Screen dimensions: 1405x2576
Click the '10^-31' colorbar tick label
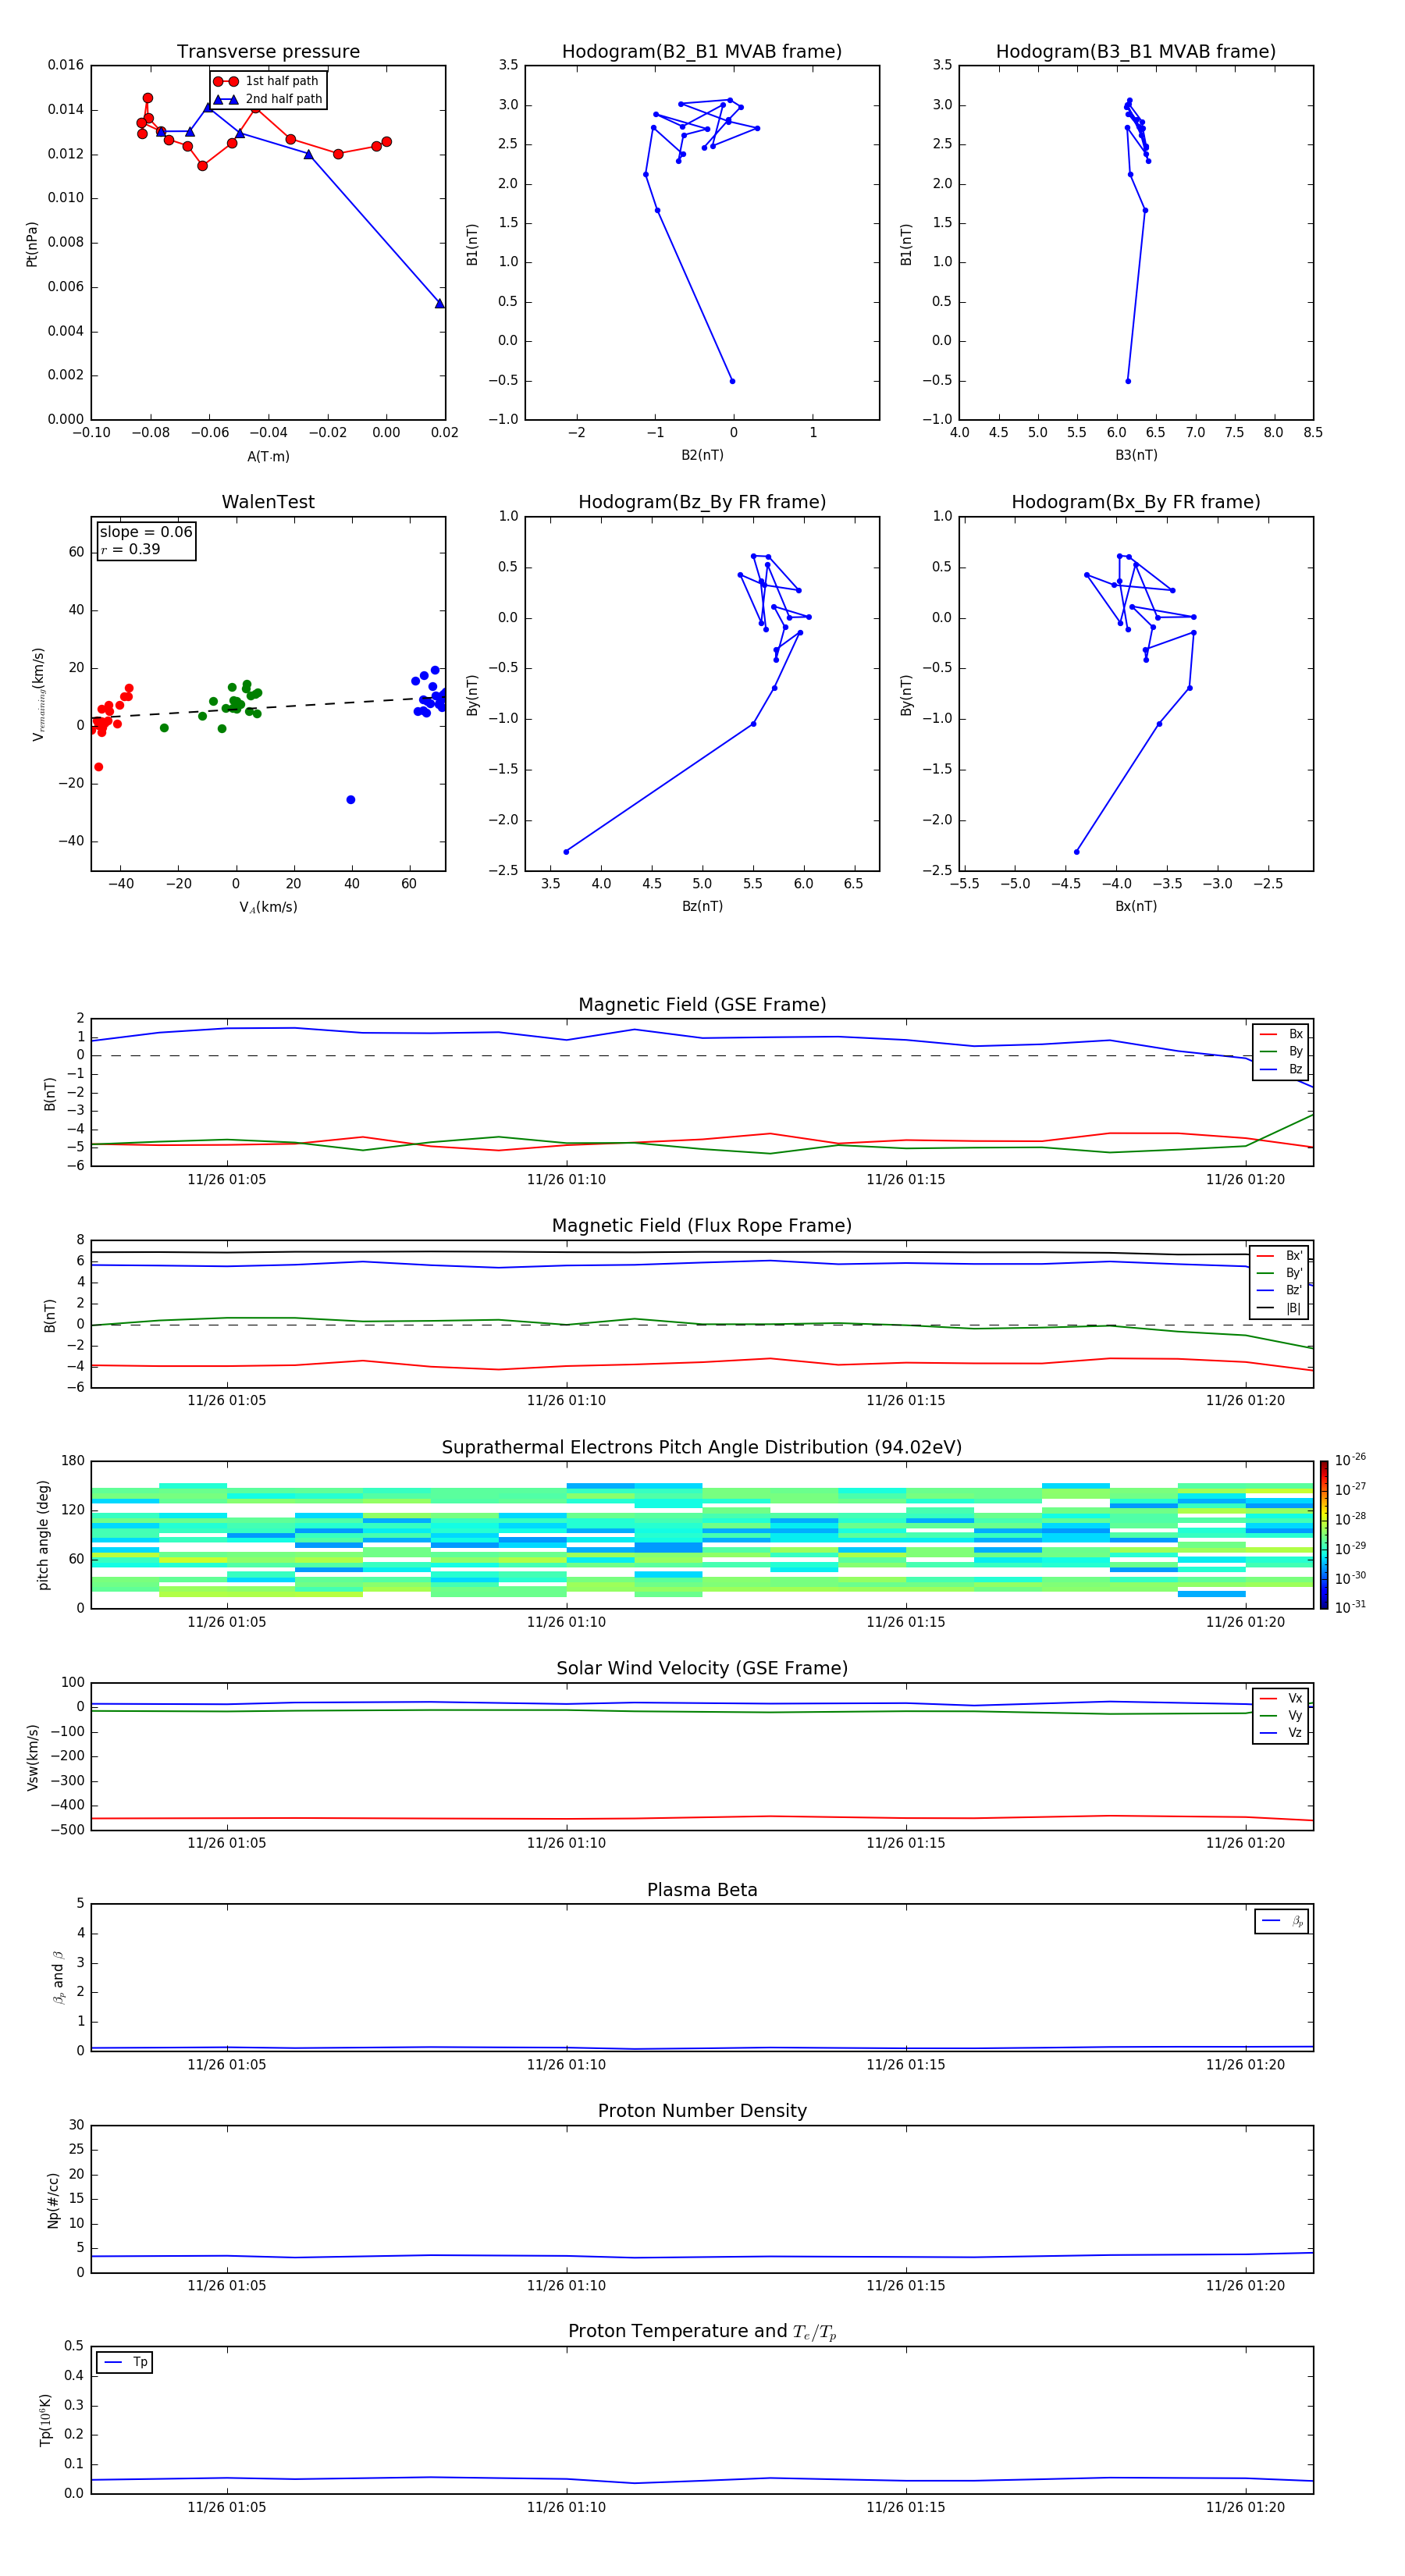coord(1350,1607)
